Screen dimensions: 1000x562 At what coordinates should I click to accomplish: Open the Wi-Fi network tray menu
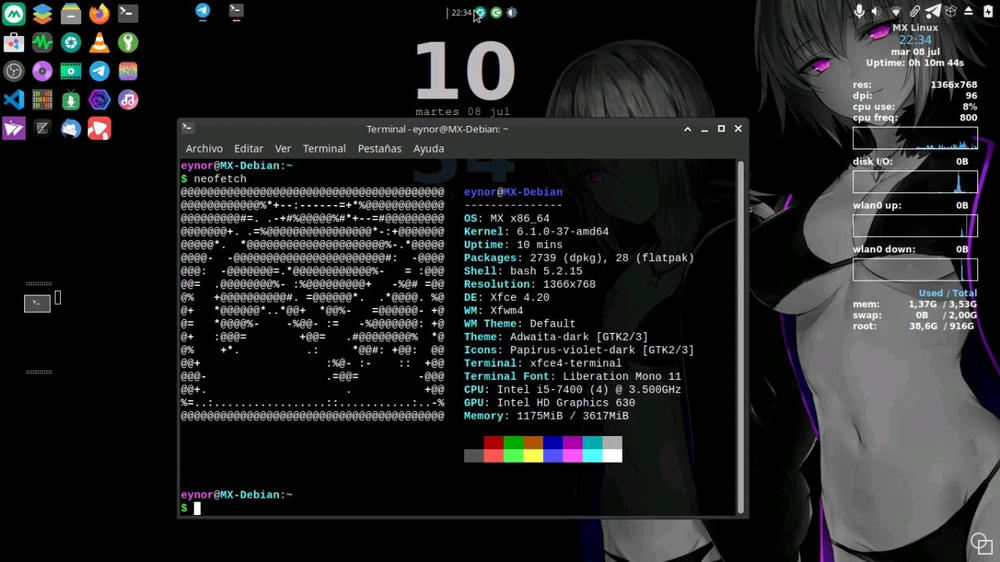click(x=895, y=11)
